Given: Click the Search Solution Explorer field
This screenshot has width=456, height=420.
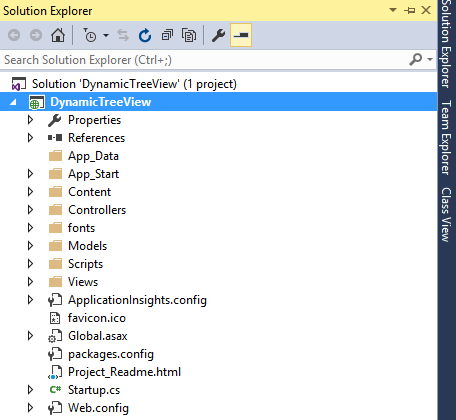Looking at the screenshot, I should click(218, 60).
